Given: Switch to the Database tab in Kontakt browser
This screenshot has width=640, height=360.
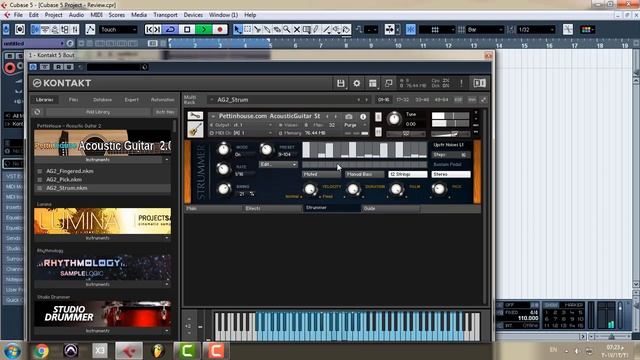Looking at the screenshot, I should click(x=102, y=100).
